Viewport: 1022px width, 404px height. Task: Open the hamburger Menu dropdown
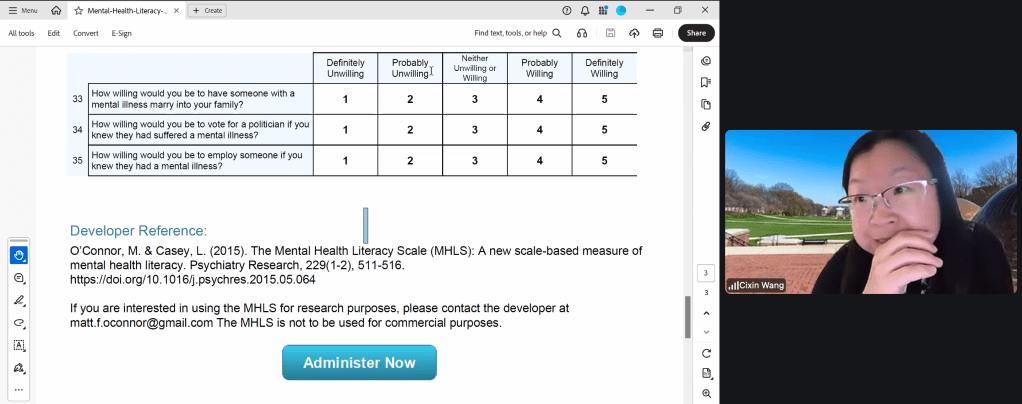click(x=24, y=10)
